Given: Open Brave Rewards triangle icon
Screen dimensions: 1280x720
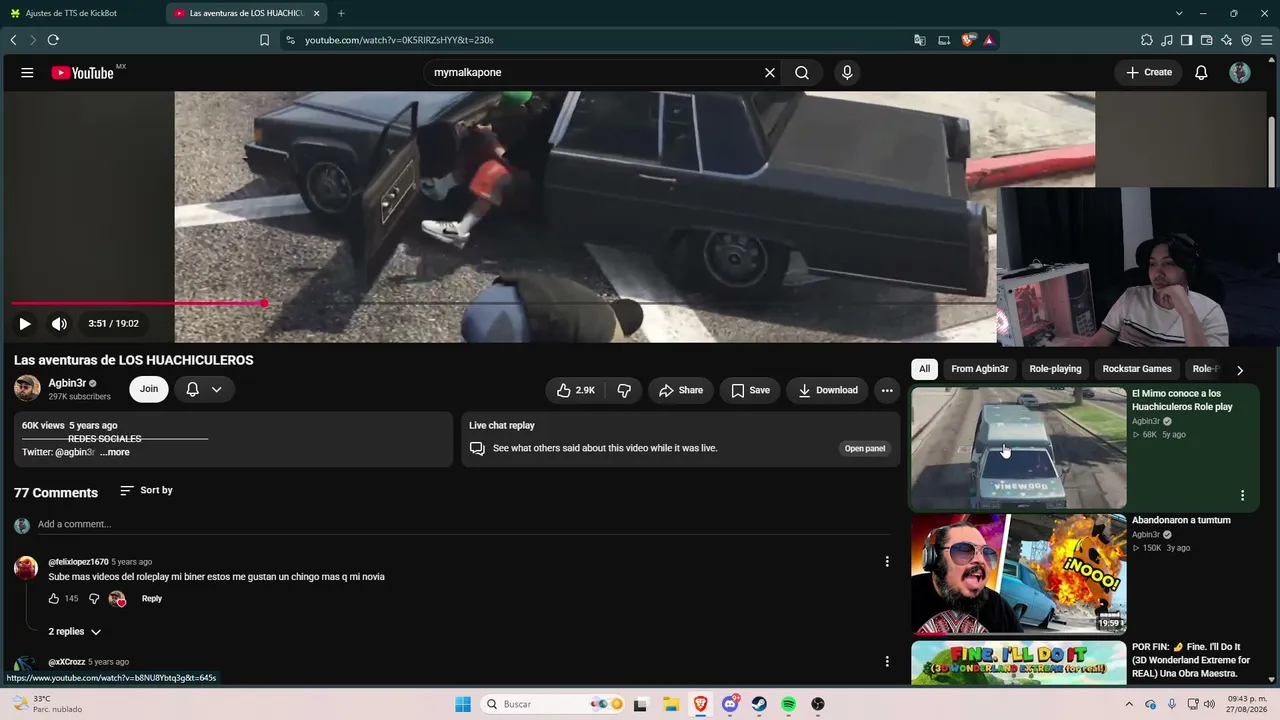Looking at the screenshot, I should point(989,40).
